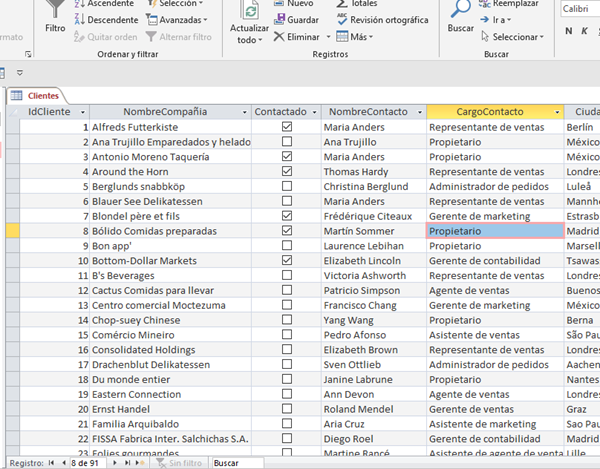Click the Buscar magnifier in ribbon
Image resolution: width=600 pixels, height=469 pixels.
pos(460,12)
